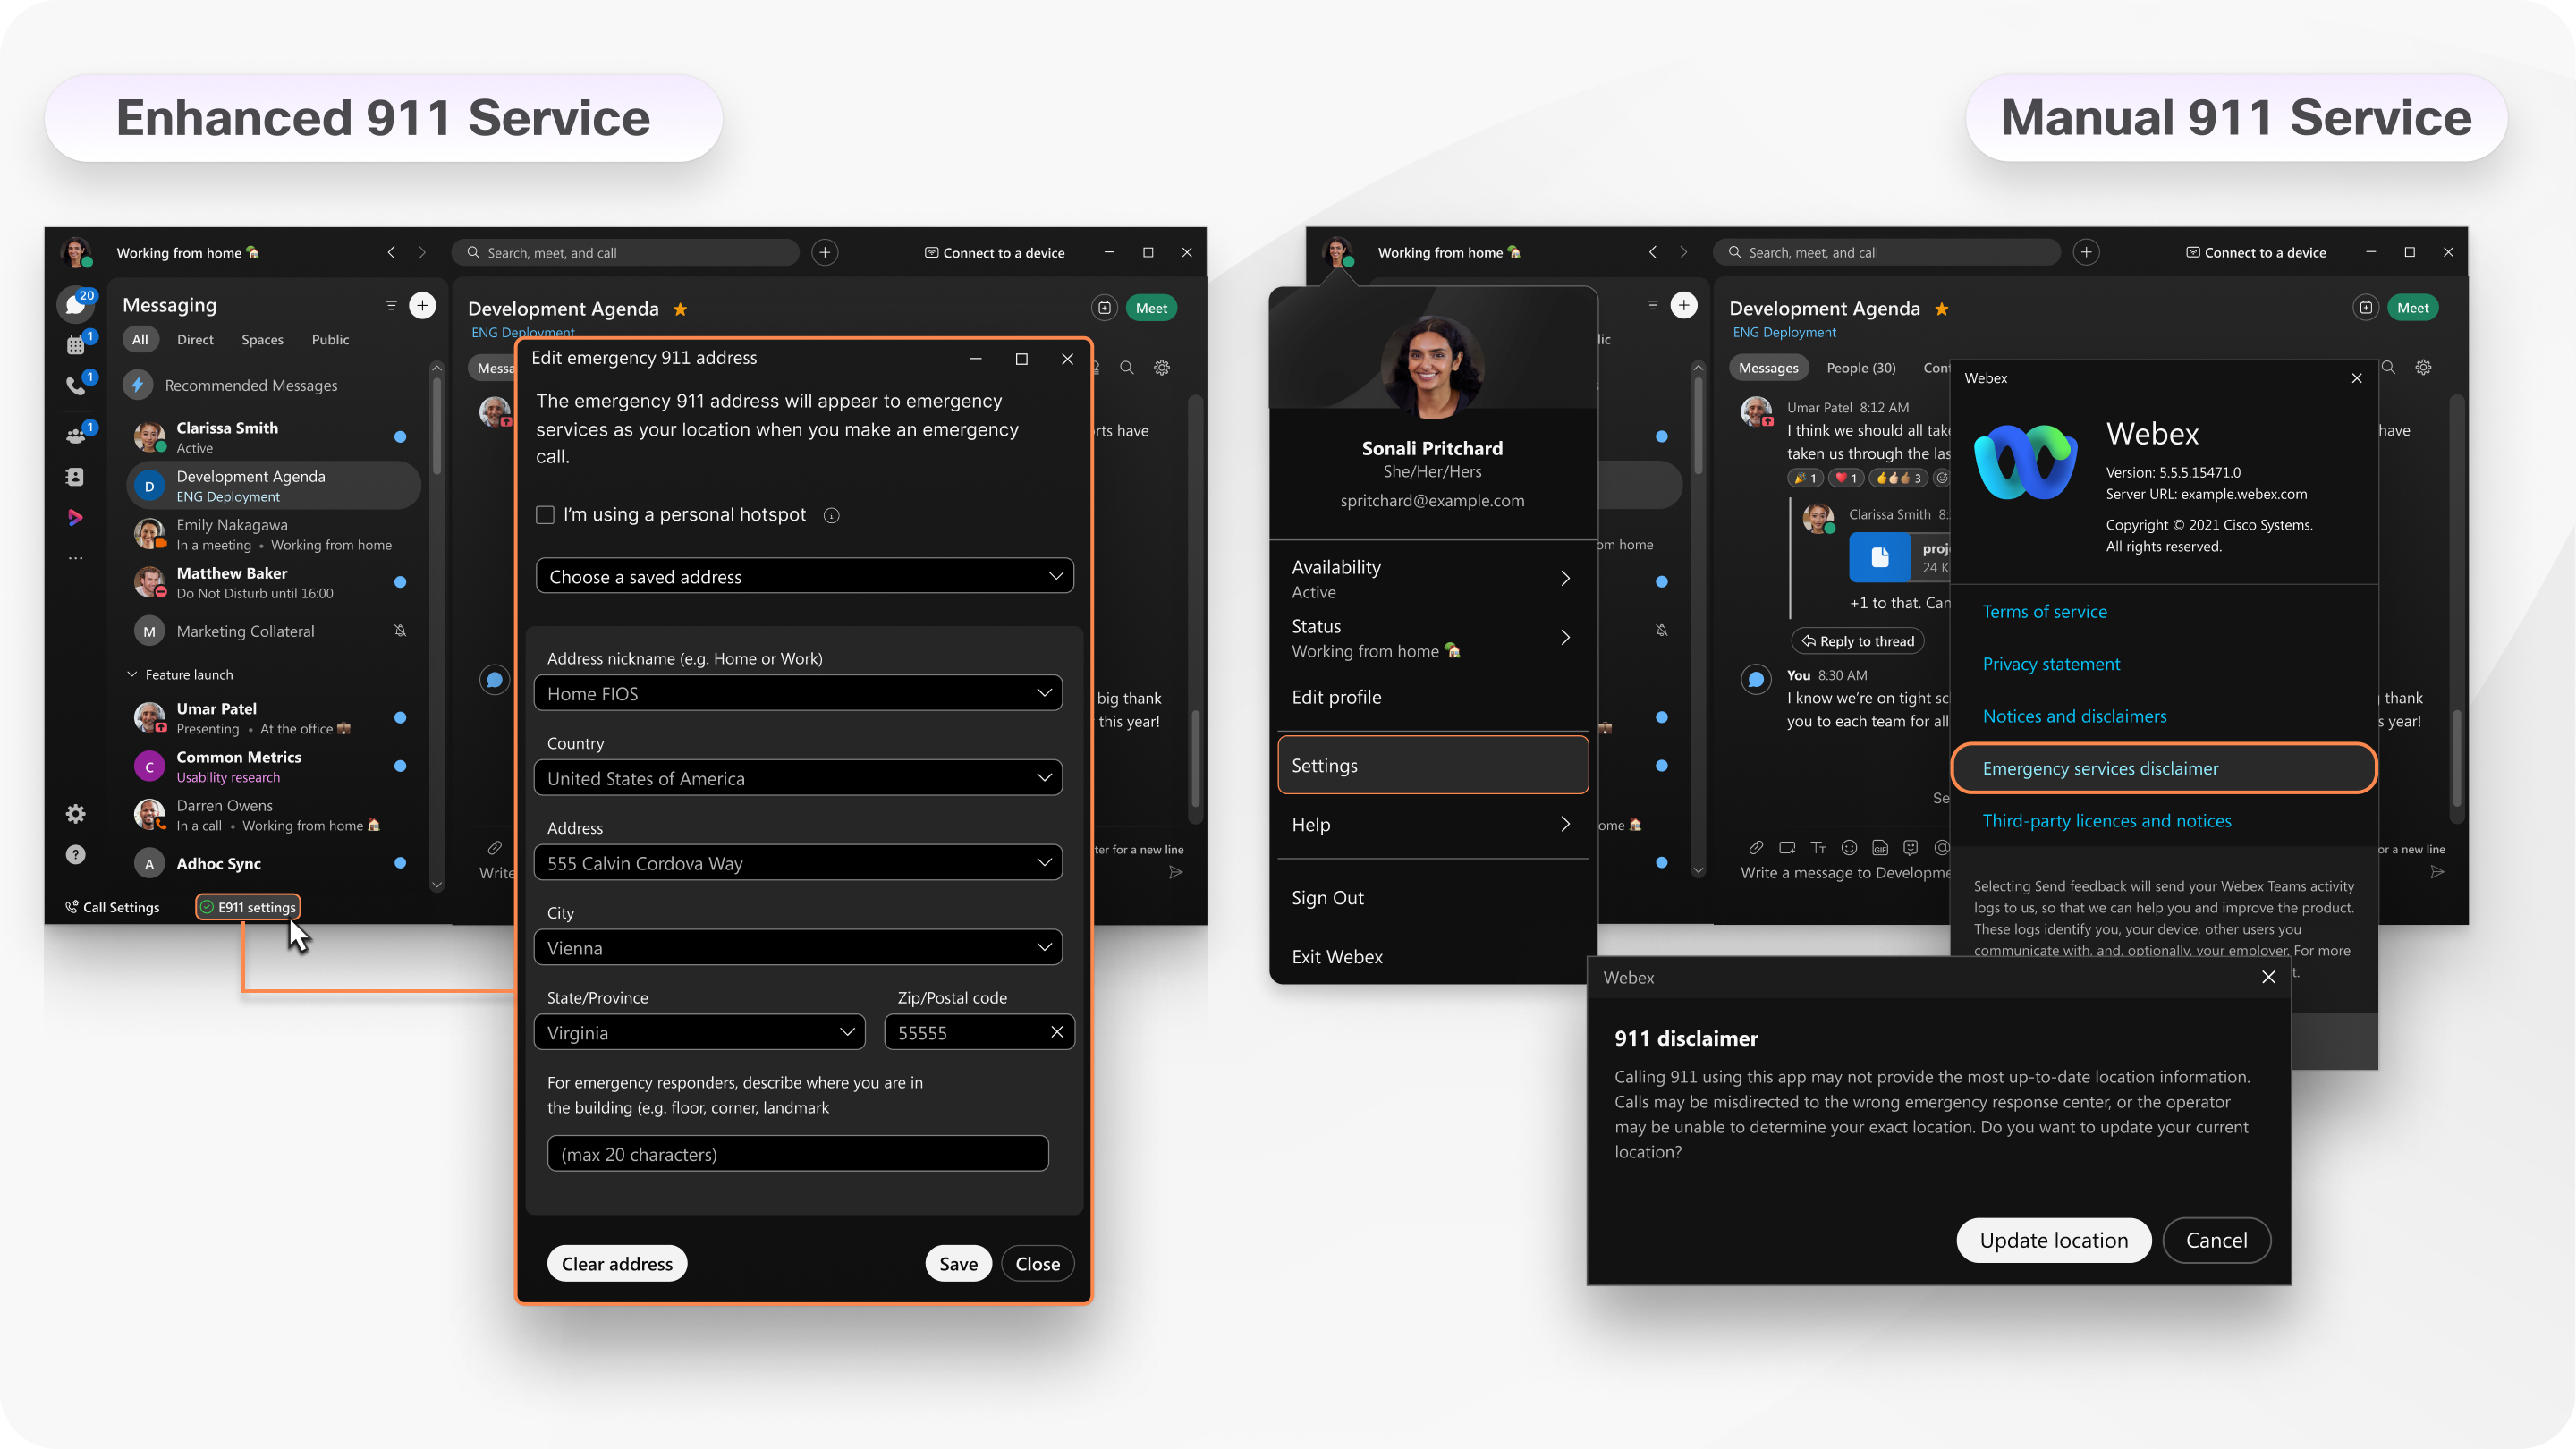Check the personal hotspot checkbox in E911 dialog
2576x1449 pixels.
click(x=545, y=513)
